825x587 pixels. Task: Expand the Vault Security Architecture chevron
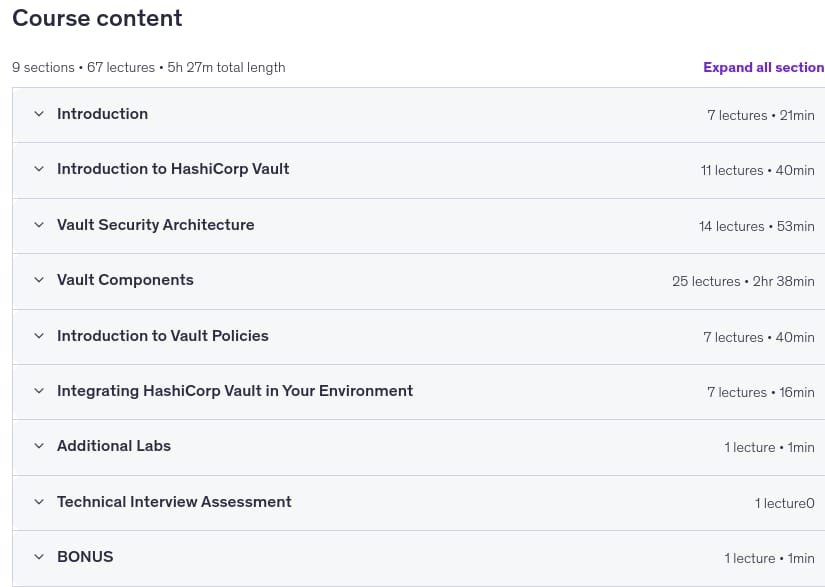tap(39, 225)
